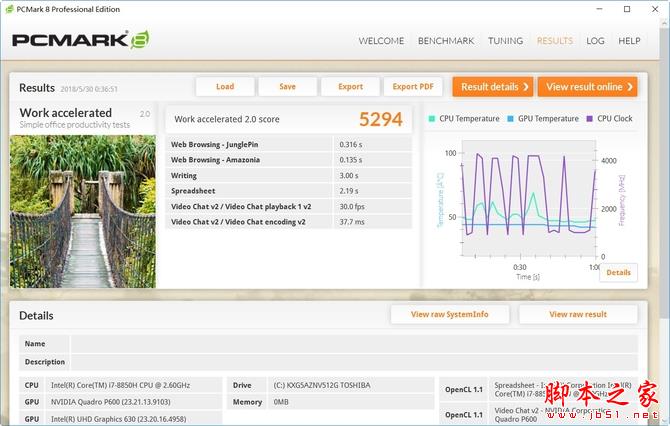Click the TOSHIBA drive entry
Screen dimensions: 670x426
point(322,385)
